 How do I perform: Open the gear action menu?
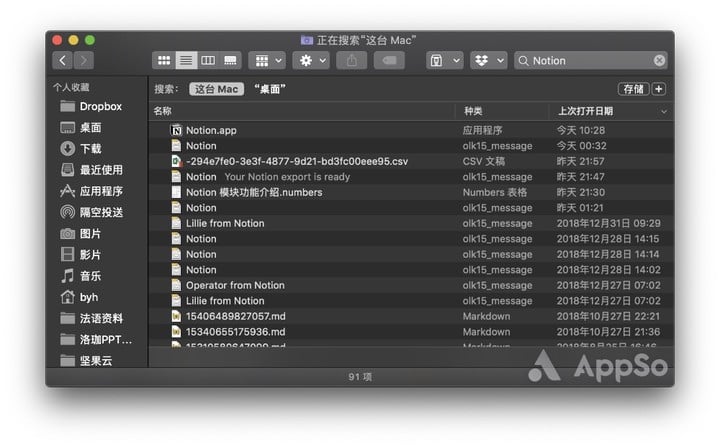311,60
